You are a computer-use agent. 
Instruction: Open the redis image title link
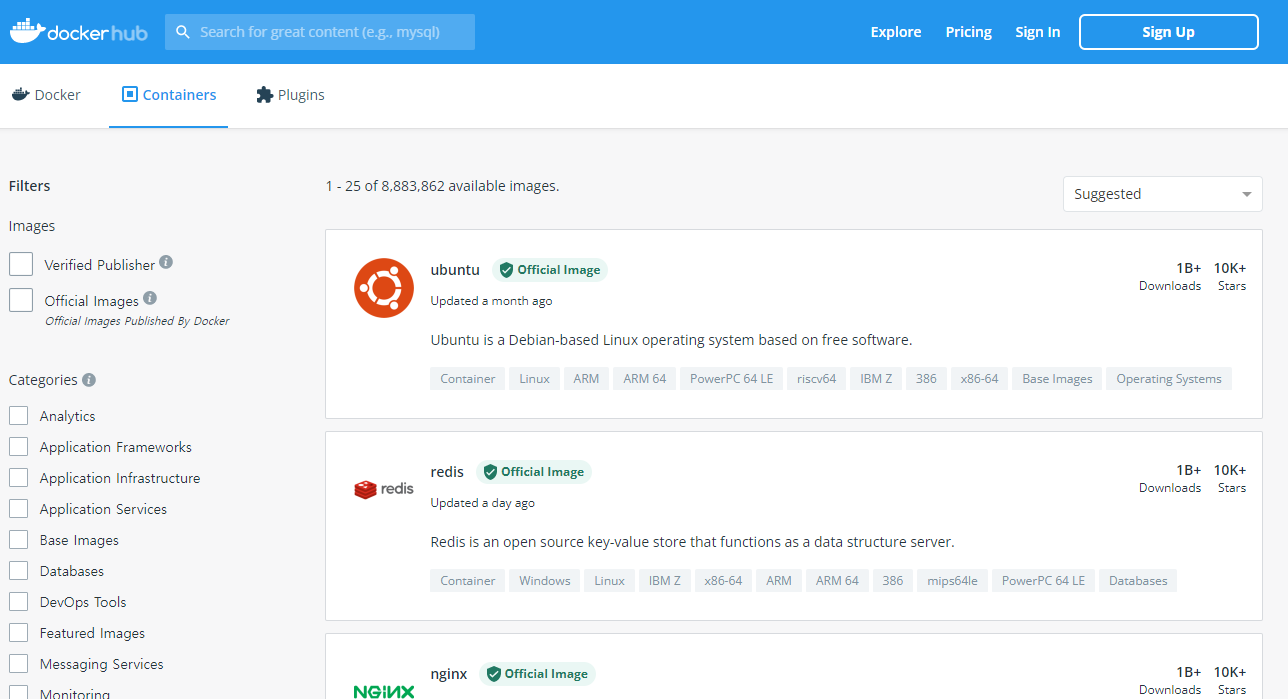[447, 472]
